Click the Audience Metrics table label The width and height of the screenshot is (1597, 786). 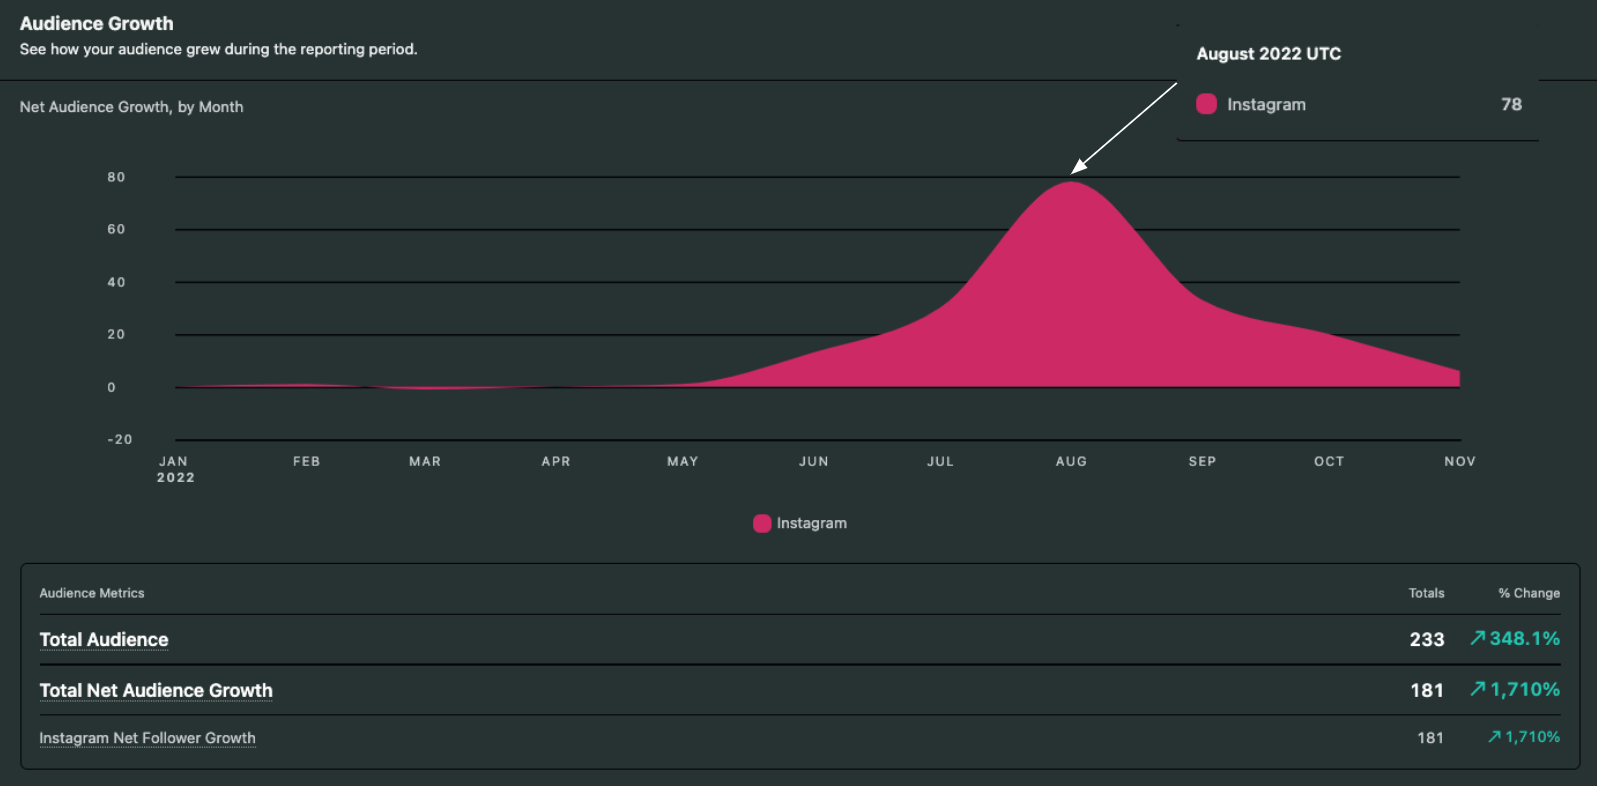[x=92, y=593]
